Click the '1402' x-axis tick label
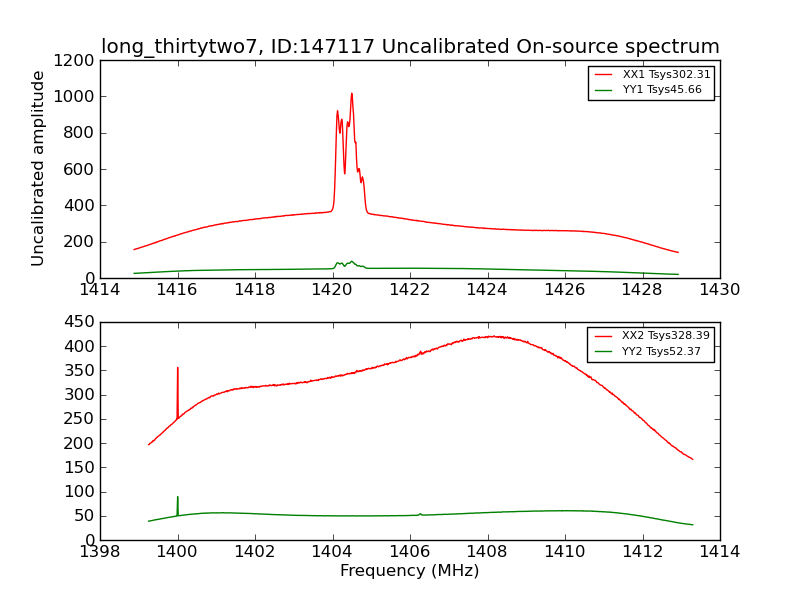The height and width of the screenshot is (600, 800). tap(255, 552)
